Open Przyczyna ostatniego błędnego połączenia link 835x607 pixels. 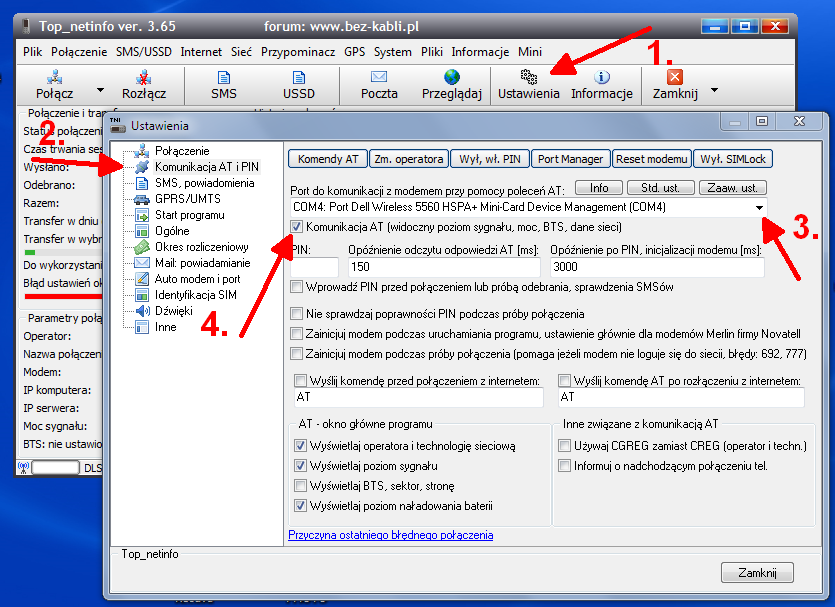390,535
